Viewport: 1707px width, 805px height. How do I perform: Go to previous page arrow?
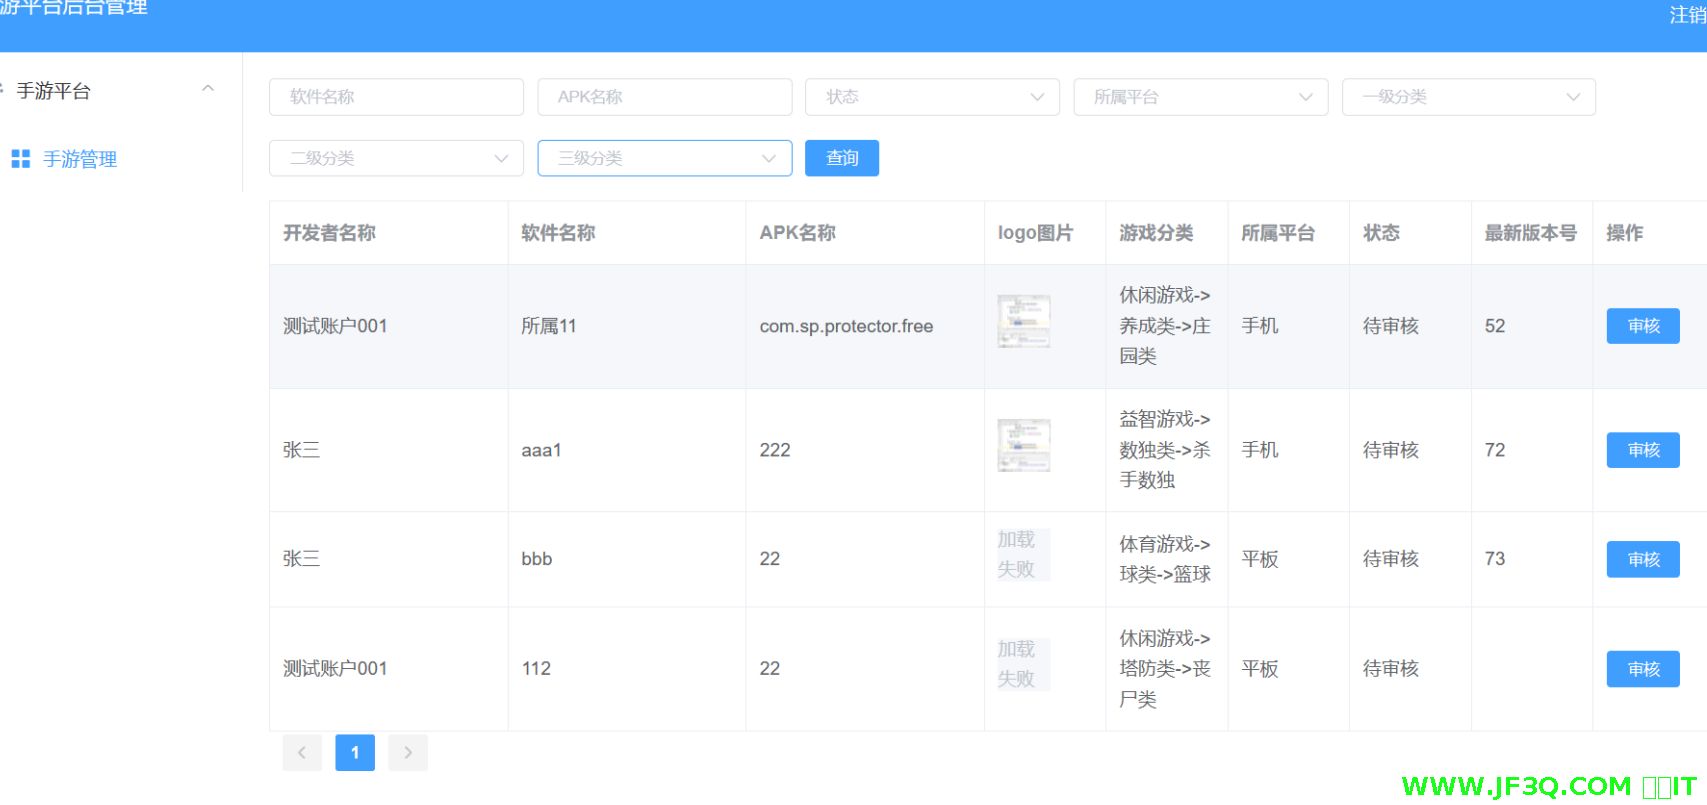pos(302,753)
